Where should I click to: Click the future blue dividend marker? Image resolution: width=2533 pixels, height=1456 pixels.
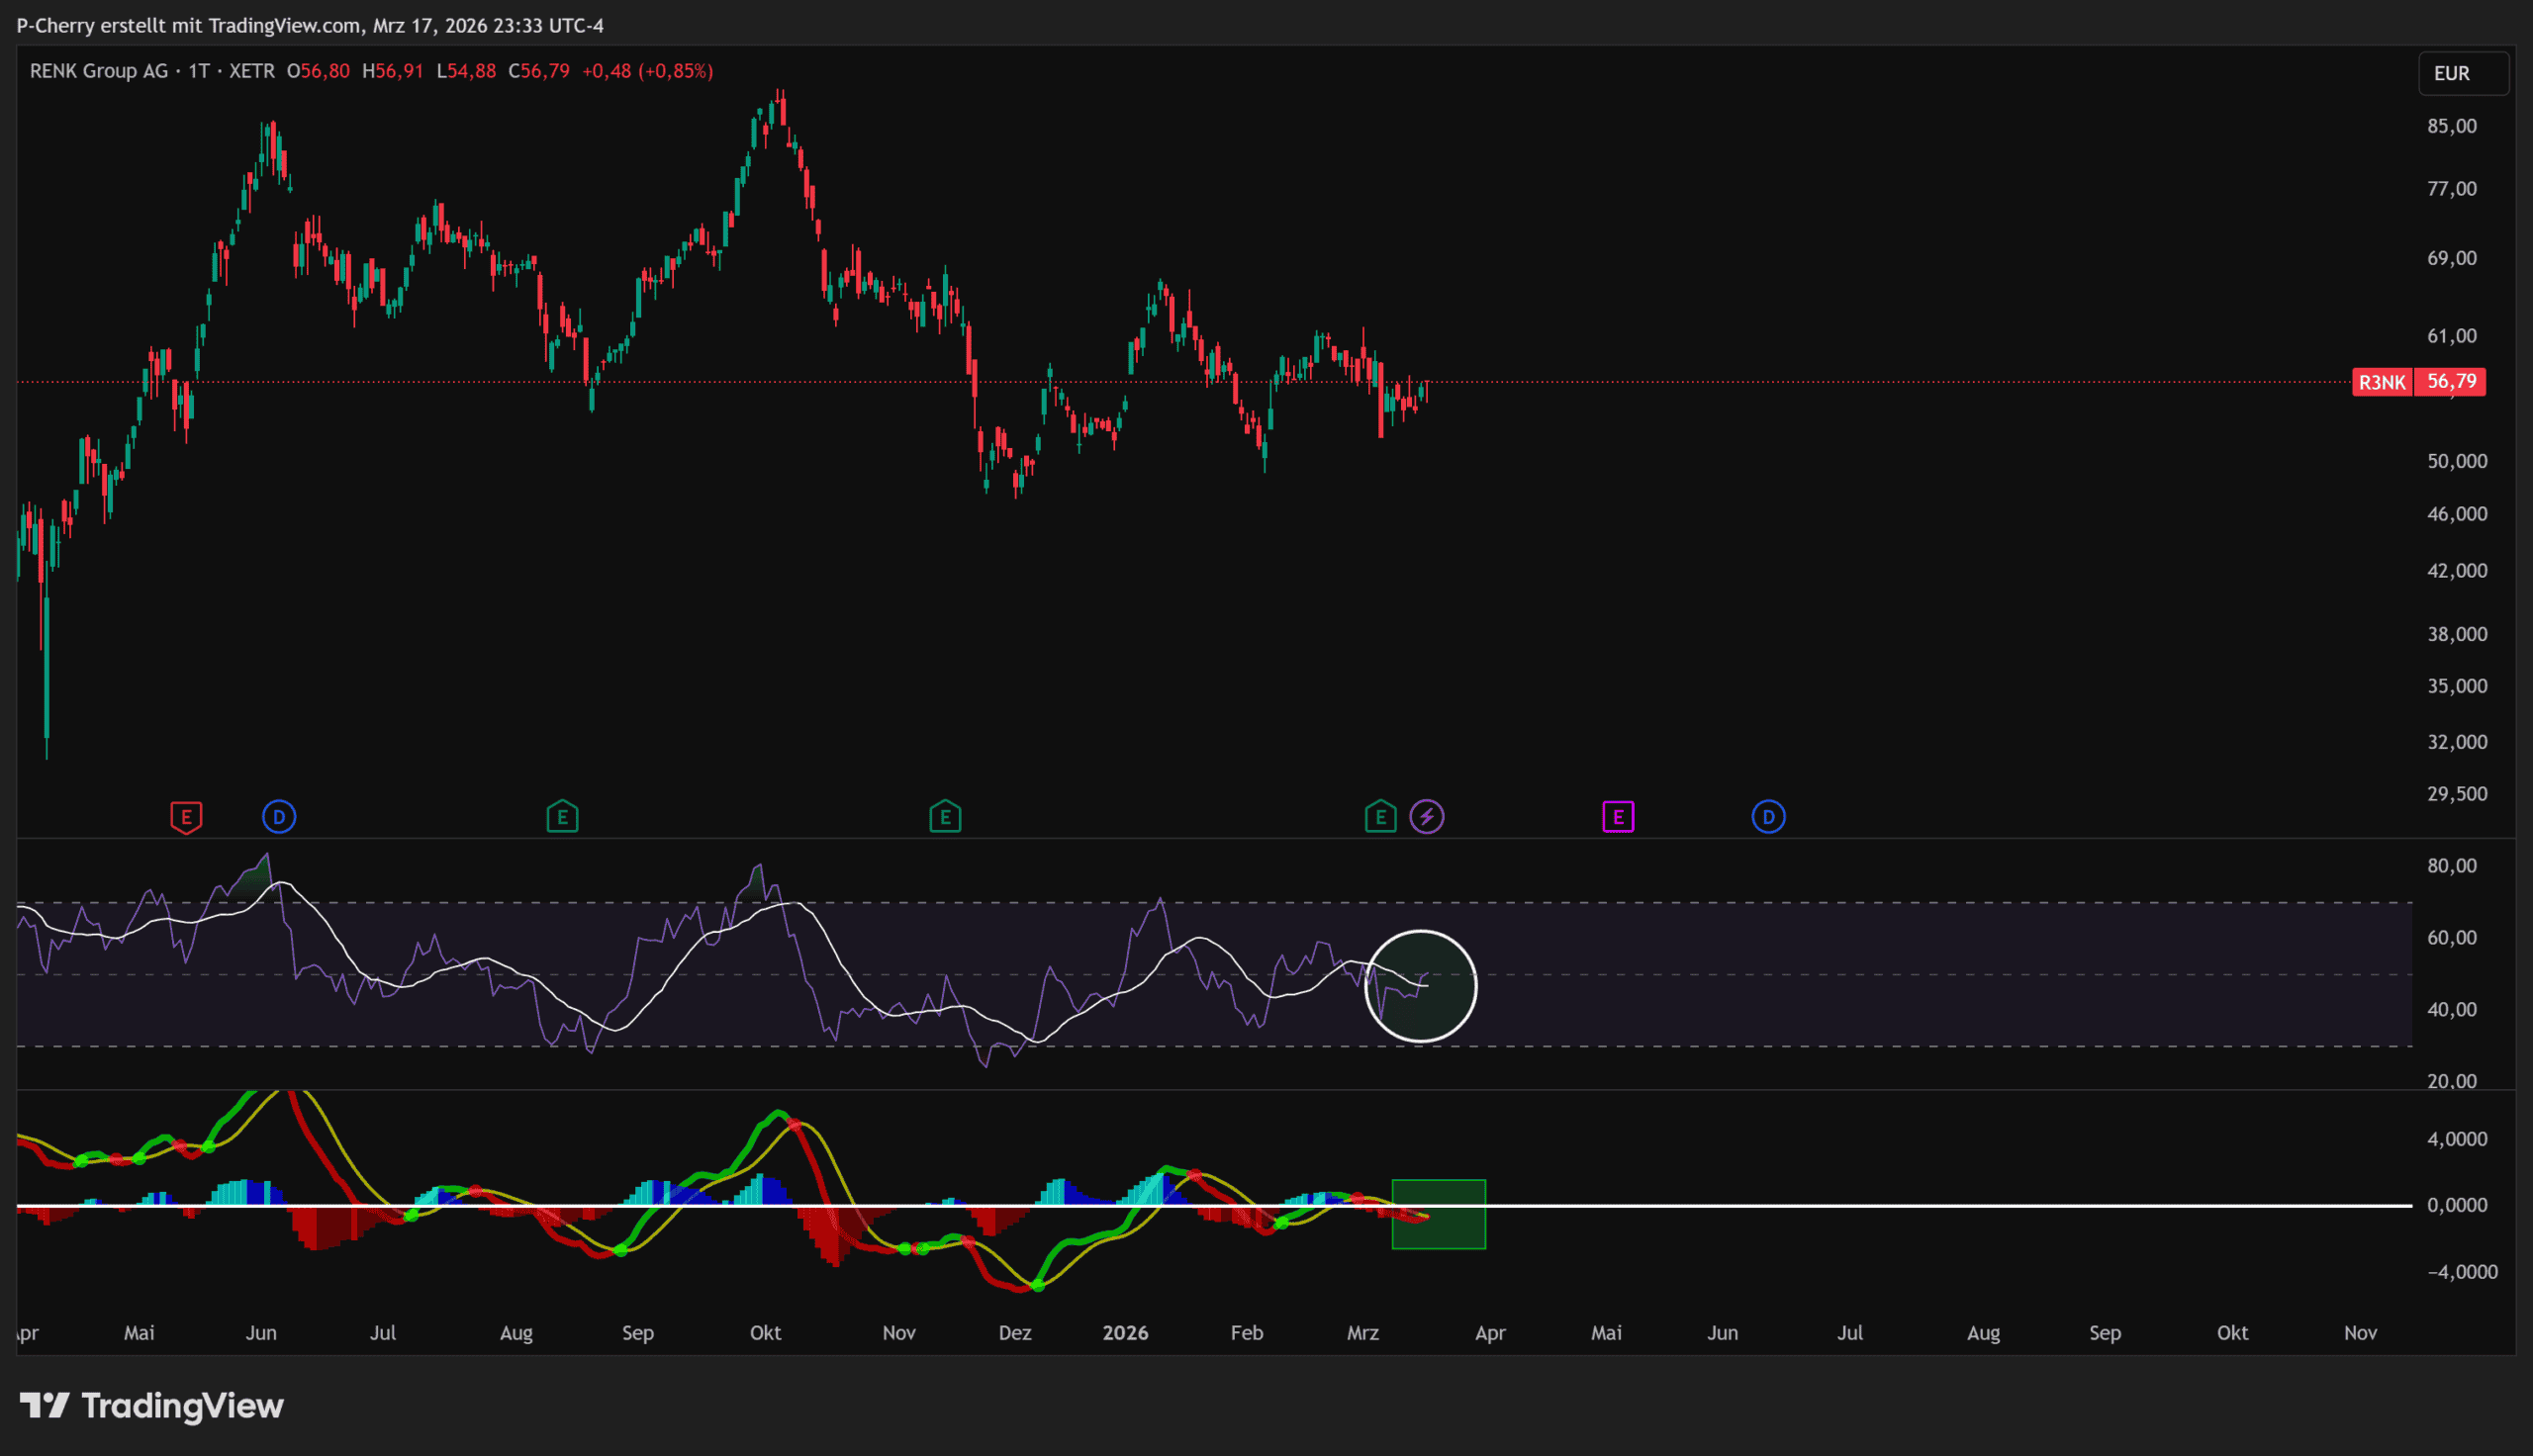pyautogui.click(x=1768, y=817)
